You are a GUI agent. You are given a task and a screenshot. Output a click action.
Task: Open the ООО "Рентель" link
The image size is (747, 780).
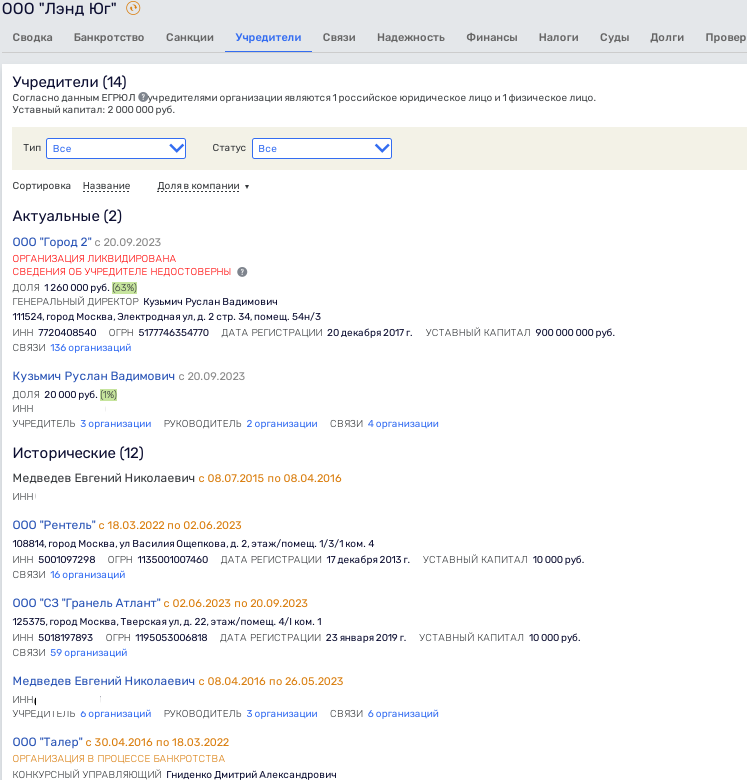(54, 525)
